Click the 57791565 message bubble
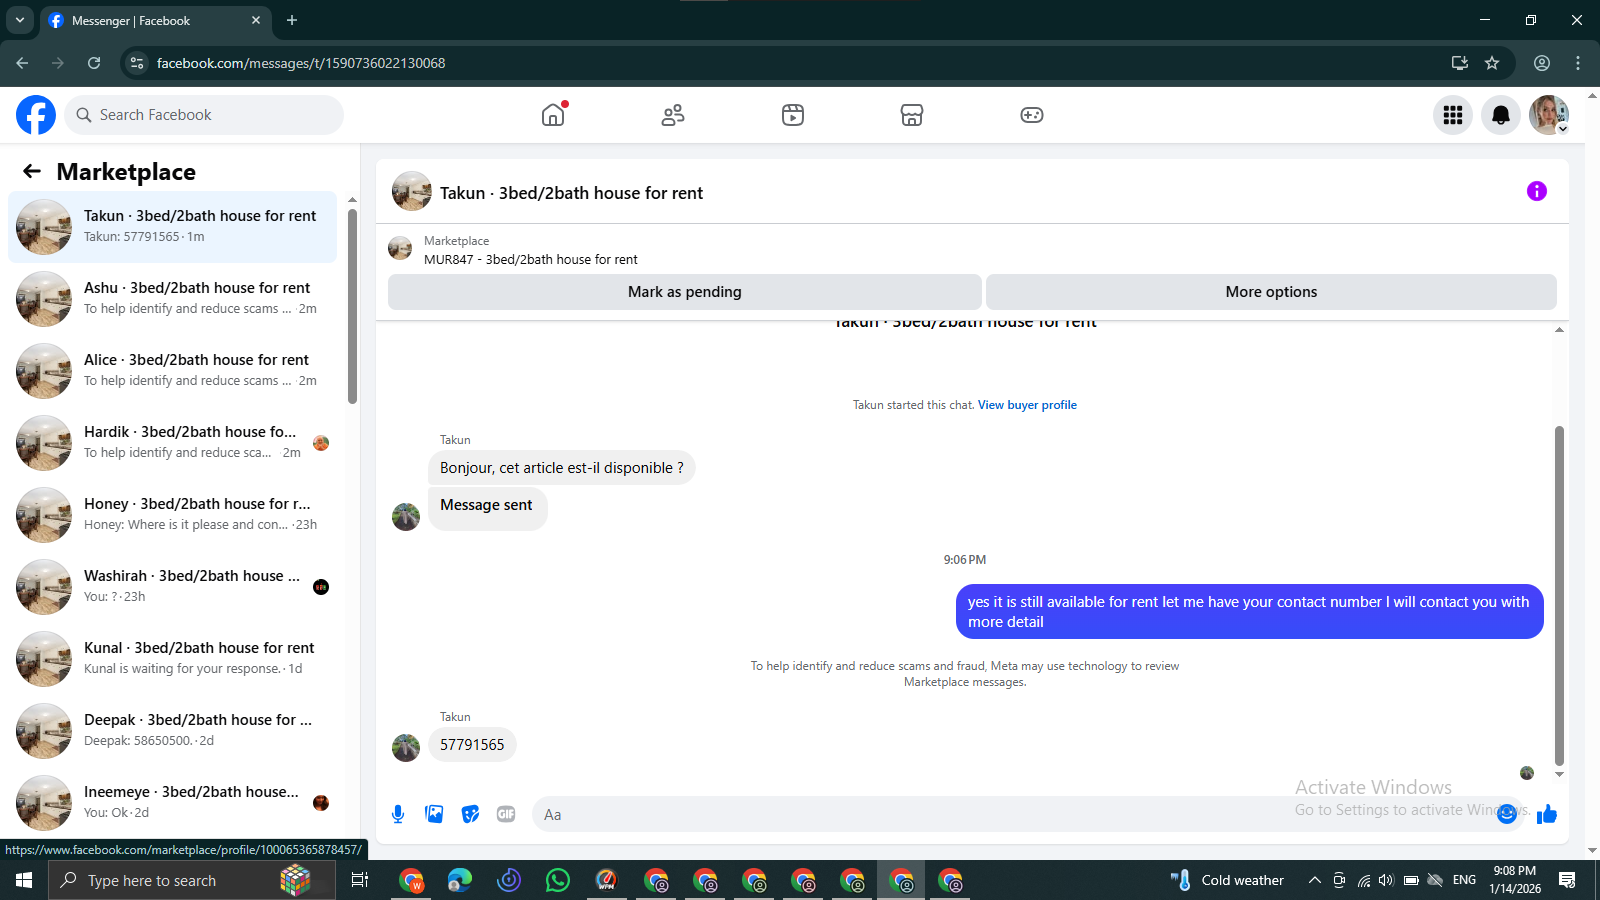The image size is (1600, 900). (472, 745)
